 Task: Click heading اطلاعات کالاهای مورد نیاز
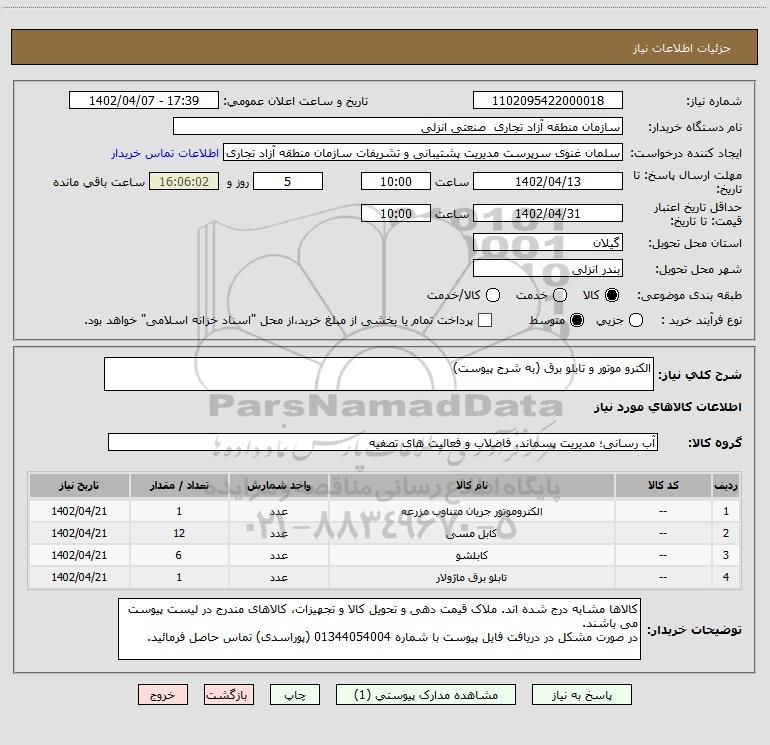[x=667, y=407]
